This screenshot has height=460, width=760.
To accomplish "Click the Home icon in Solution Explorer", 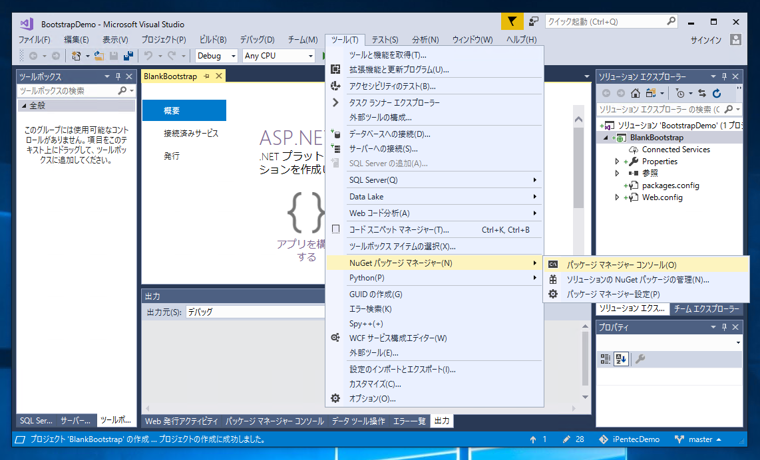I will point(635,93).
